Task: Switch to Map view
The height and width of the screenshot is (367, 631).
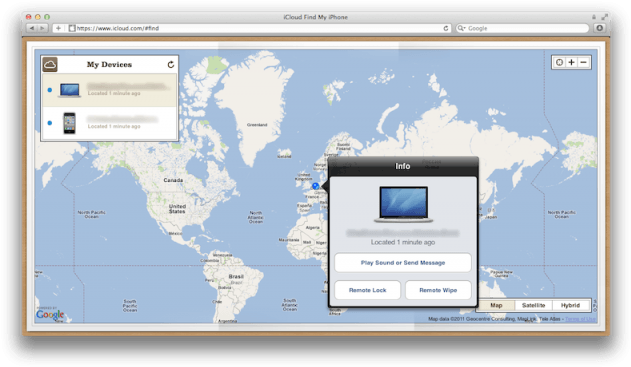Action: 496,305
